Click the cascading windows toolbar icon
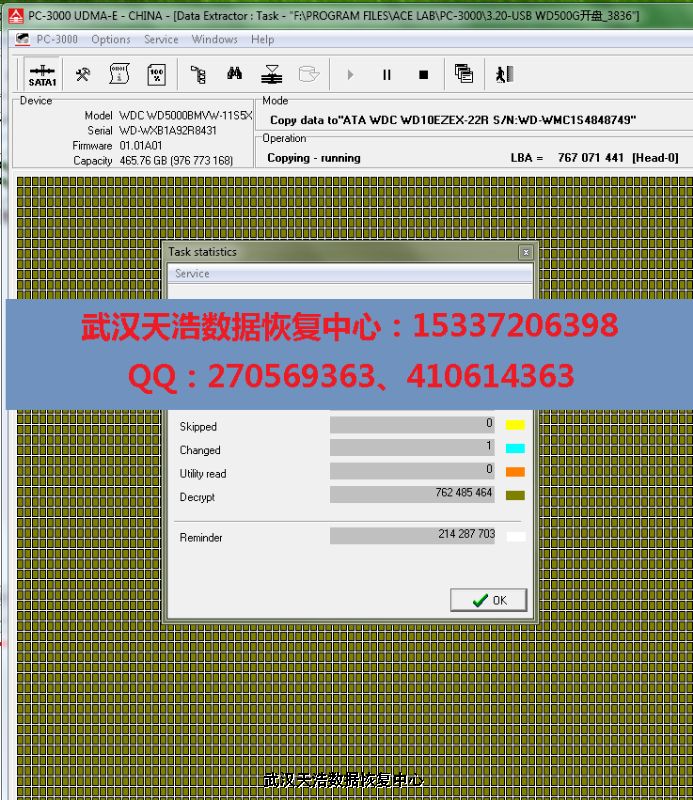 pos(463,74)
